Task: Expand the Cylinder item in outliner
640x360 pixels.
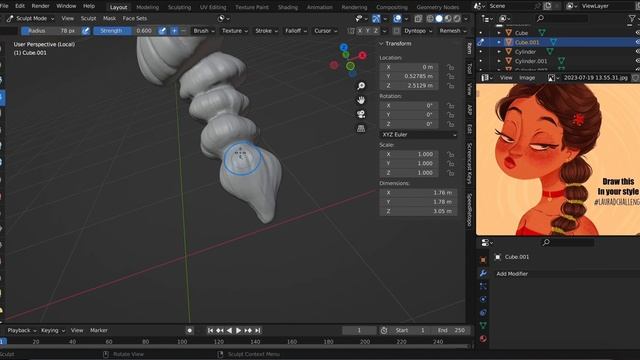Action: pos(499,52)
